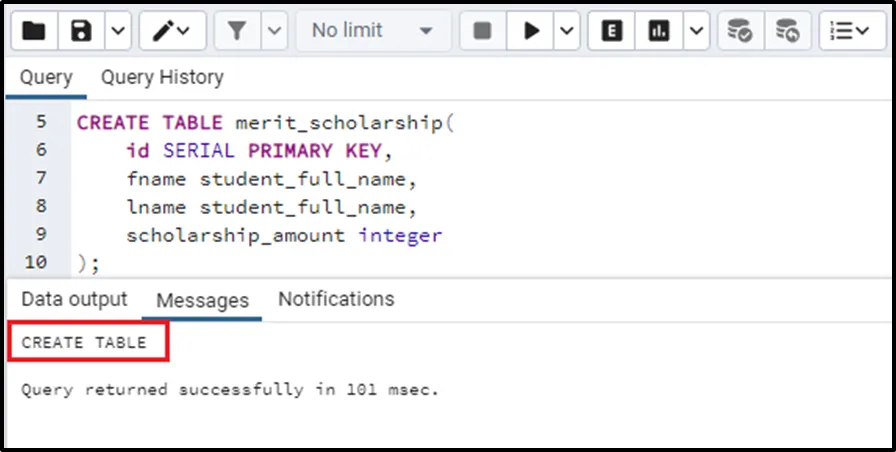Click the Explain query icon
This screenshot has width=896, height=452.
(x=611, y=31)
